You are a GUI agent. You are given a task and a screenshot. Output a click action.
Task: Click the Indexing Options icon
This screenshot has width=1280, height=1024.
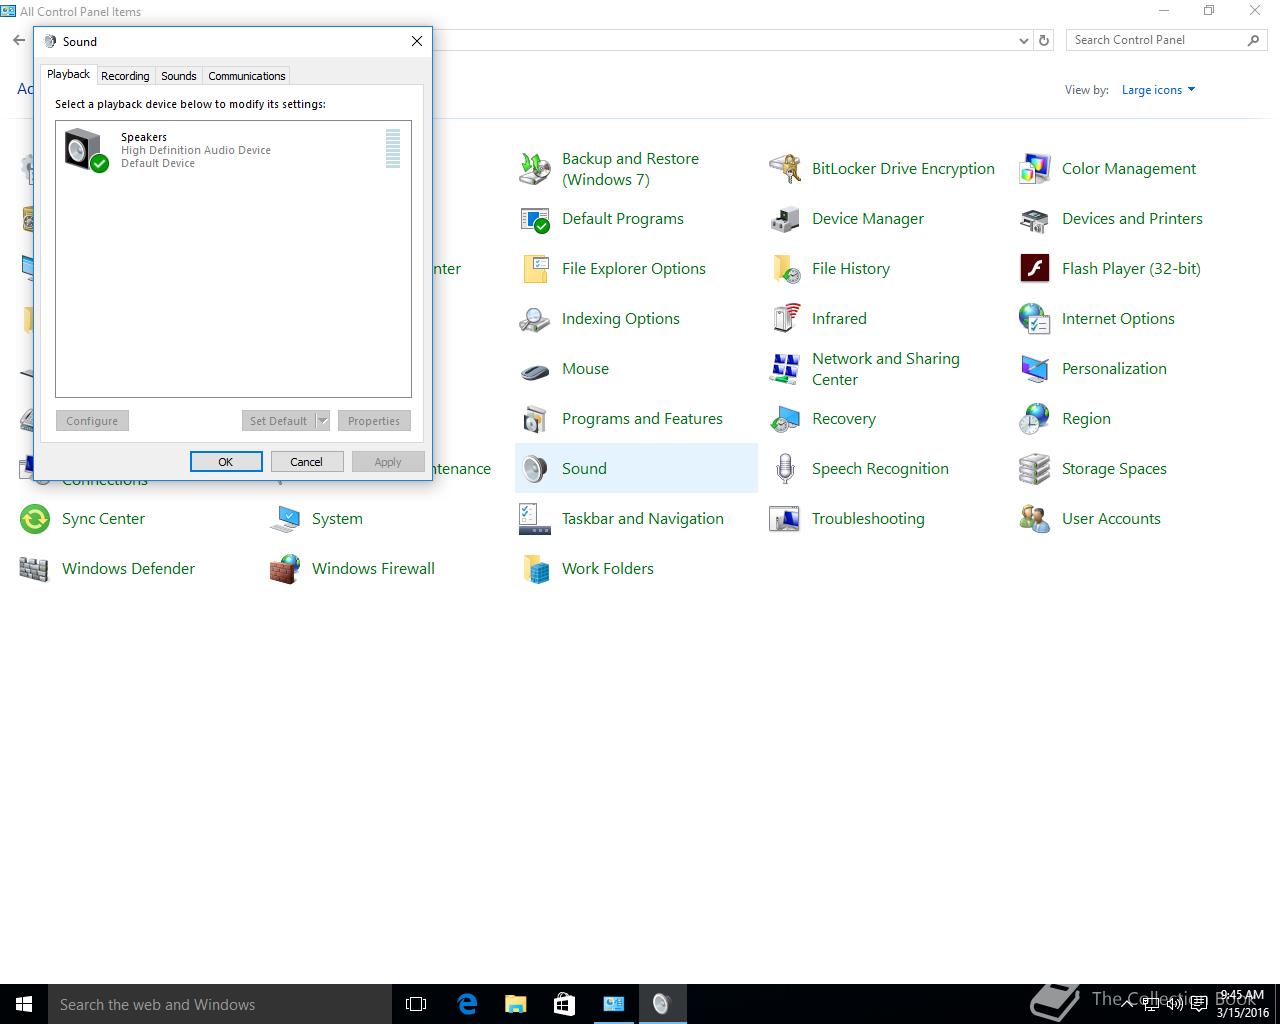(x=535, y=319)
